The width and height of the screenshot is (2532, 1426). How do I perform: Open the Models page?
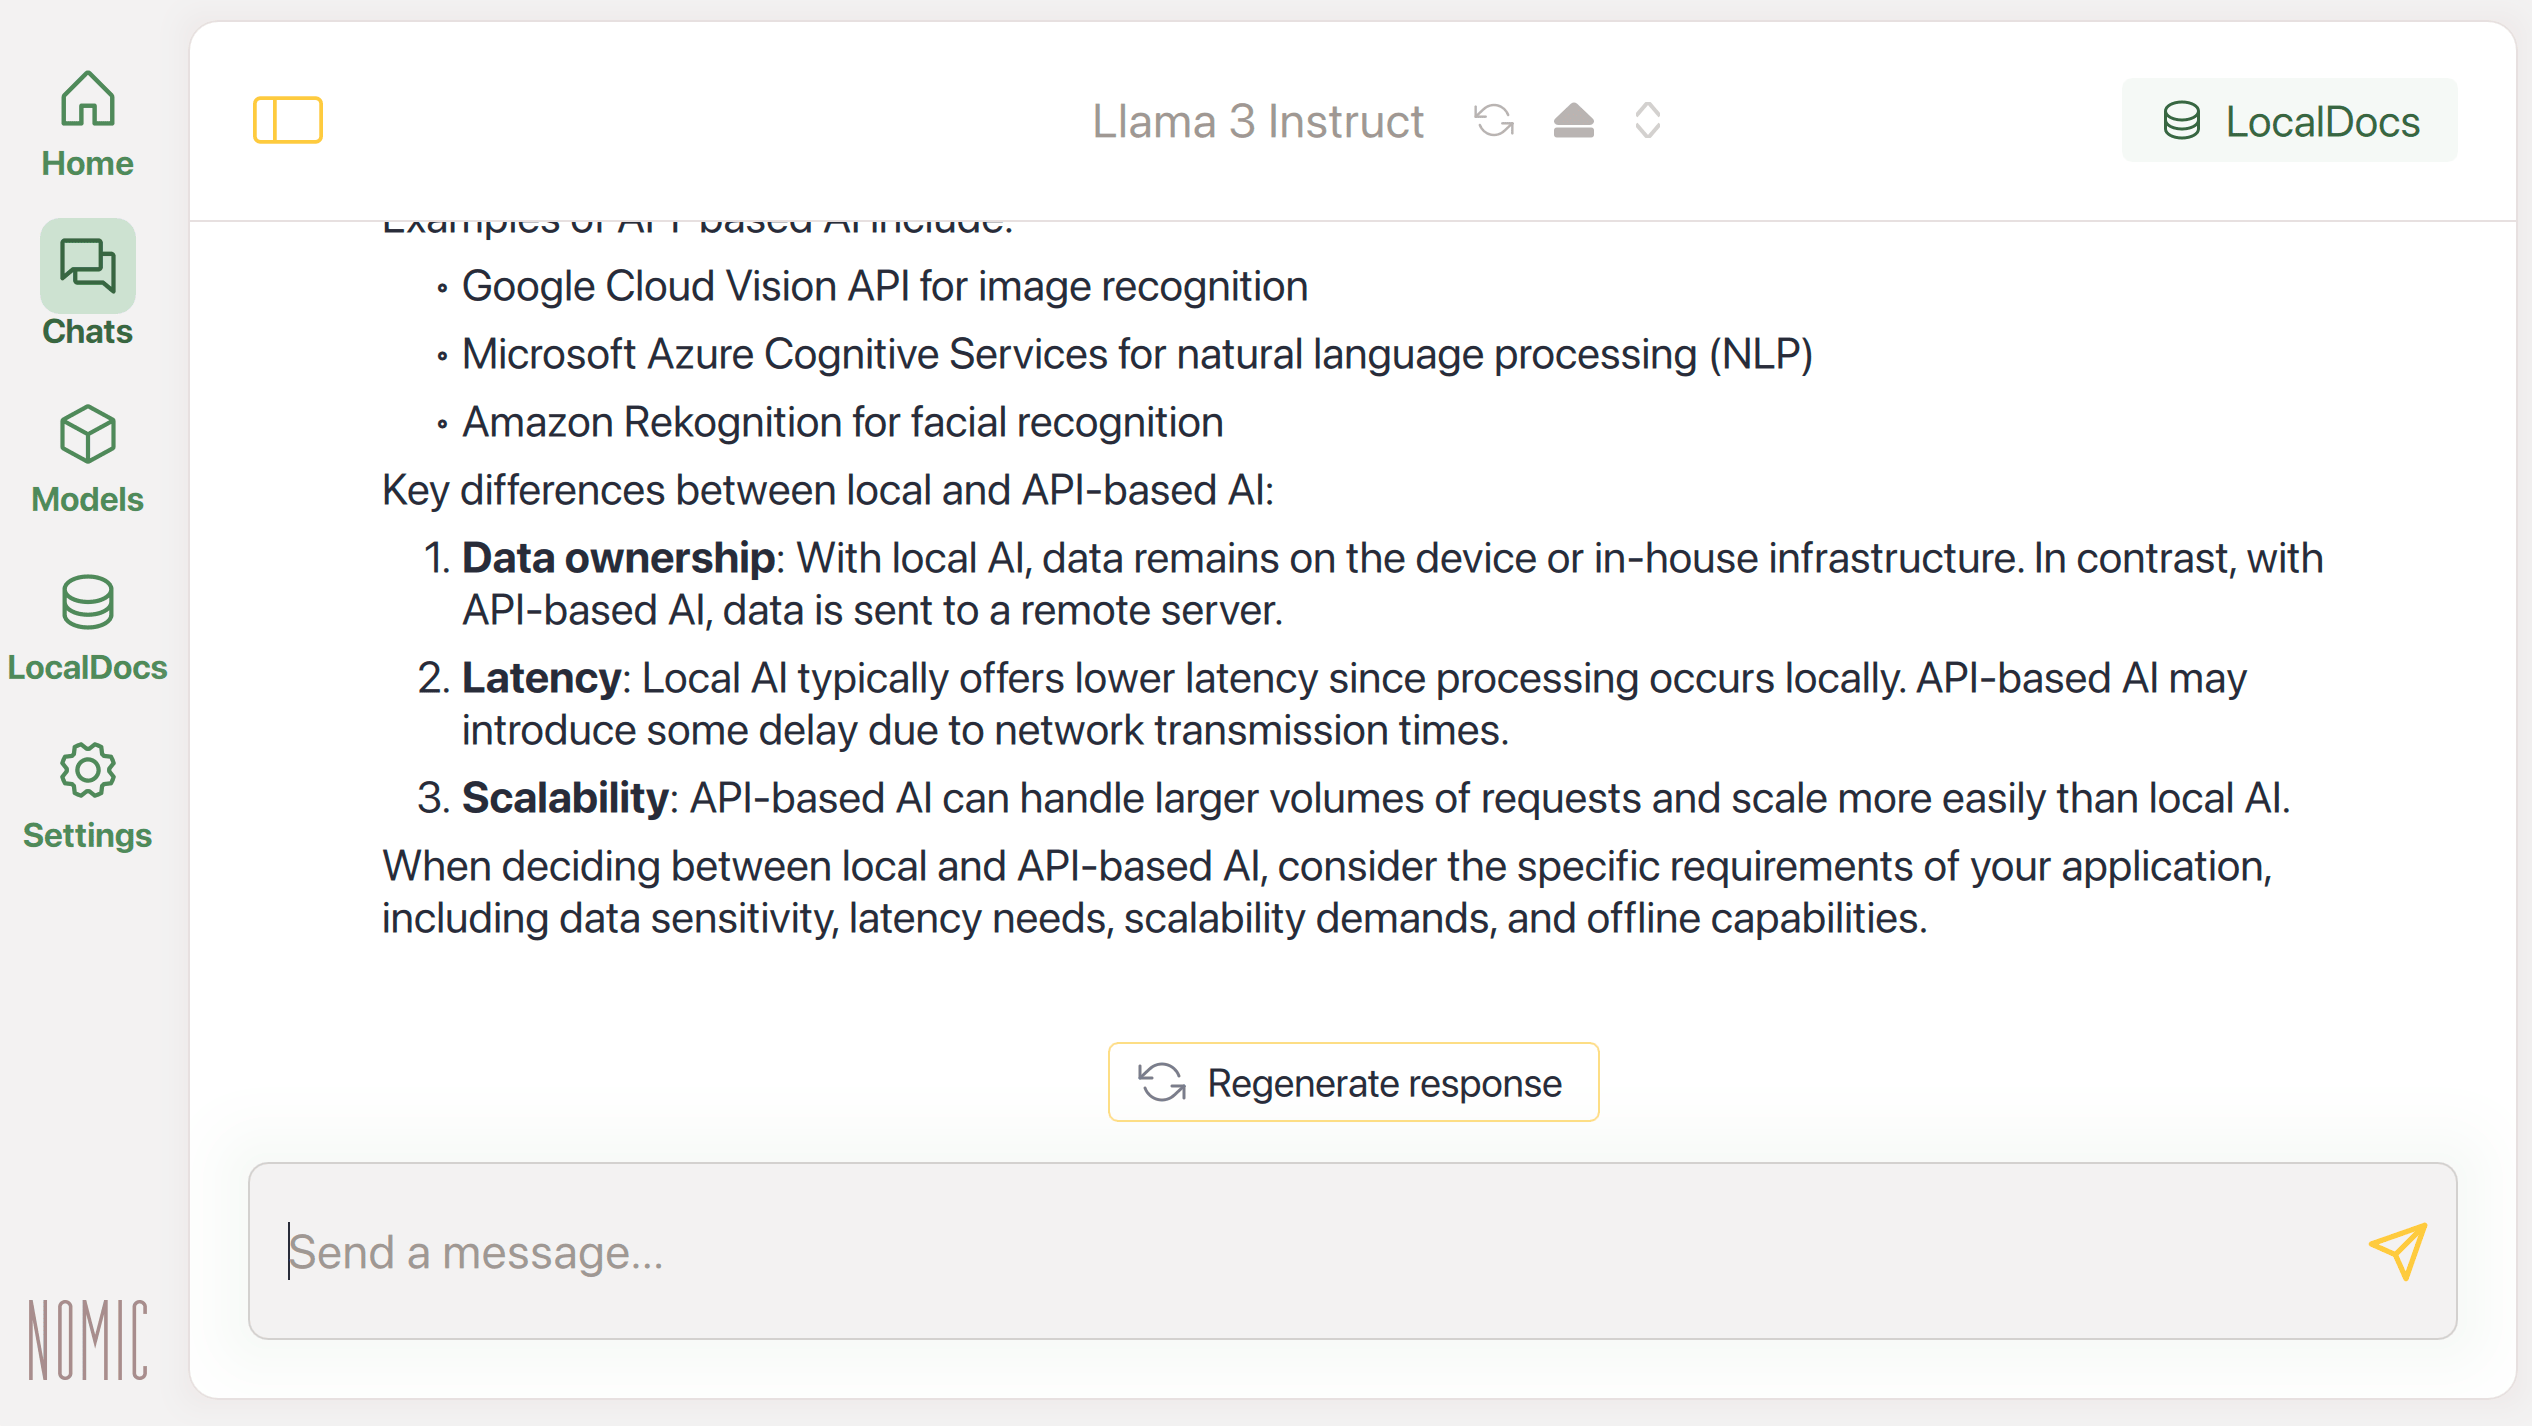click(x=87, y=460)
